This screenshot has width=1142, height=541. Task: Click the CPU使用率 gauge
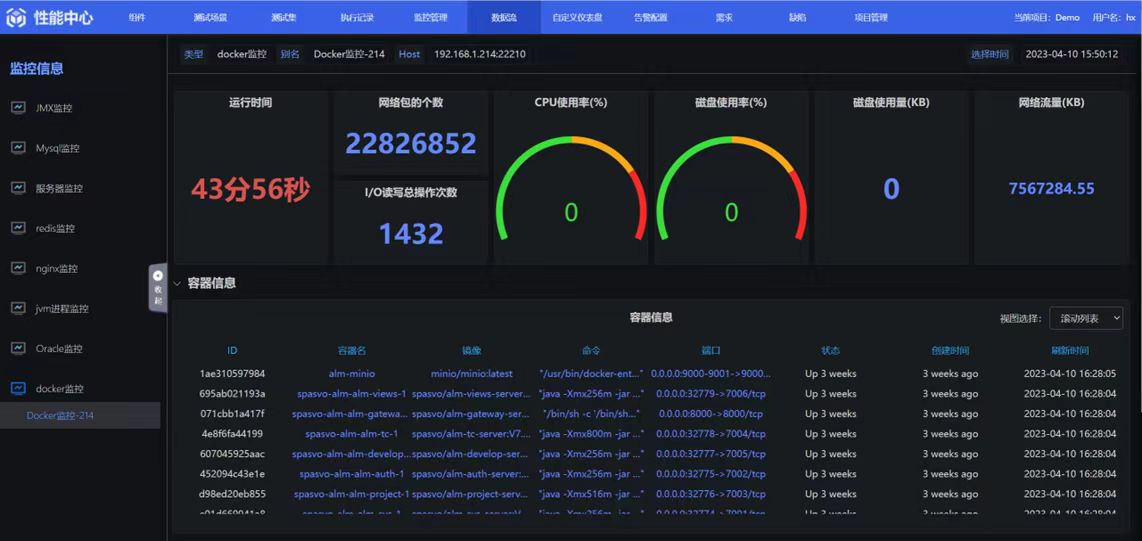tap(571, 190)
